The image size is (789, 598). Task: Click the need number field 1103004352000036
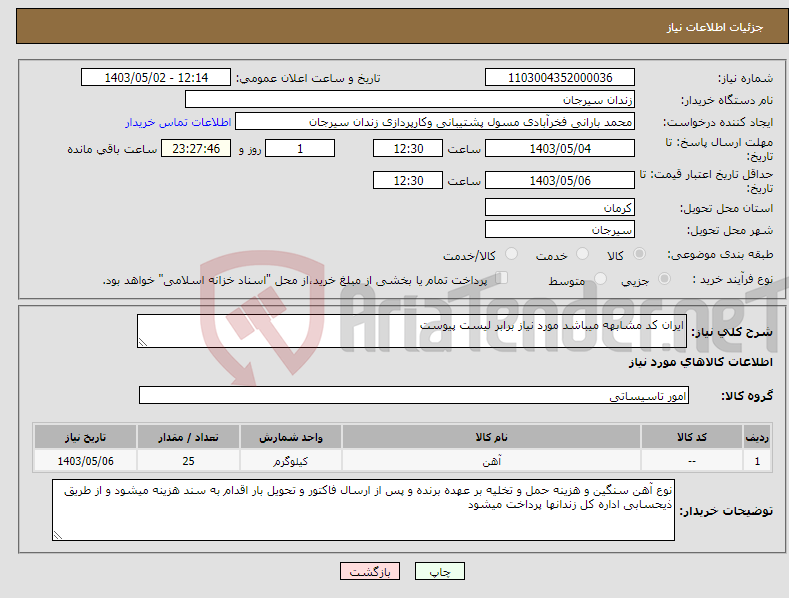[560, 78]
